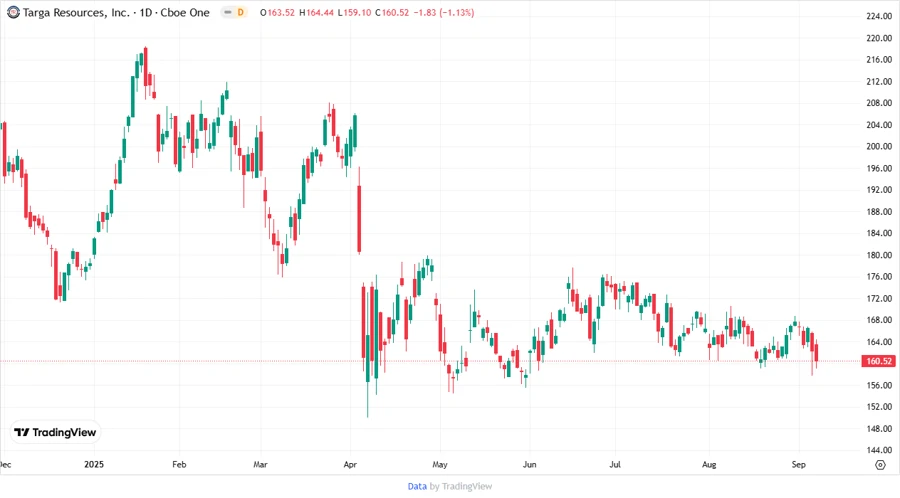
Task: Click the low value L159.10
Action: click(x=354, y=13)
